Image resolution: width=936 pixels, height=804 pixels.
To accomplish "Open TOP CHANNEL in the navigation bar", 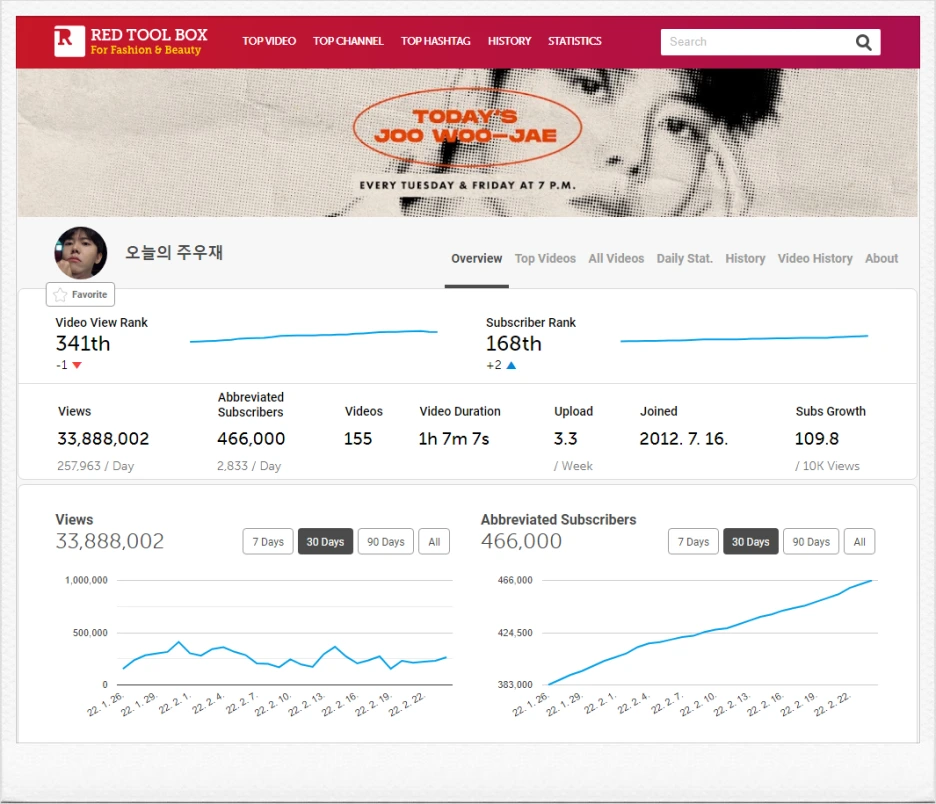I will (x=348, y=41).
